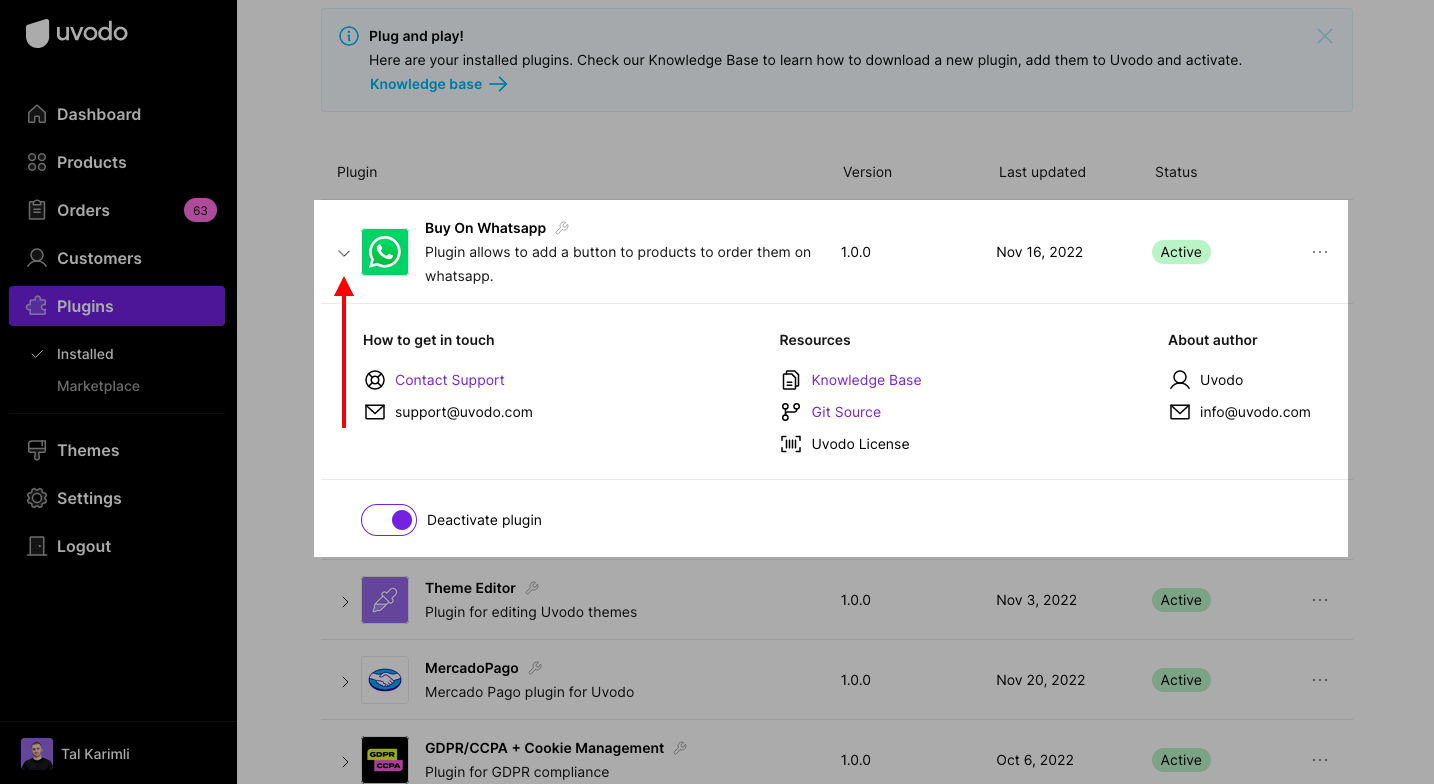
Task: Click the wrench icon beside Buy On Whatsapp
Action: (562, 228)
